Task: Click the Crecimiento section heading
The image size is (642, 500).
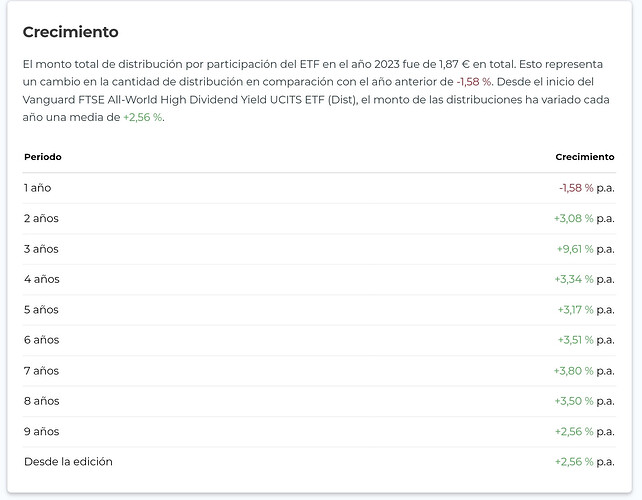Action: (70, 33)
